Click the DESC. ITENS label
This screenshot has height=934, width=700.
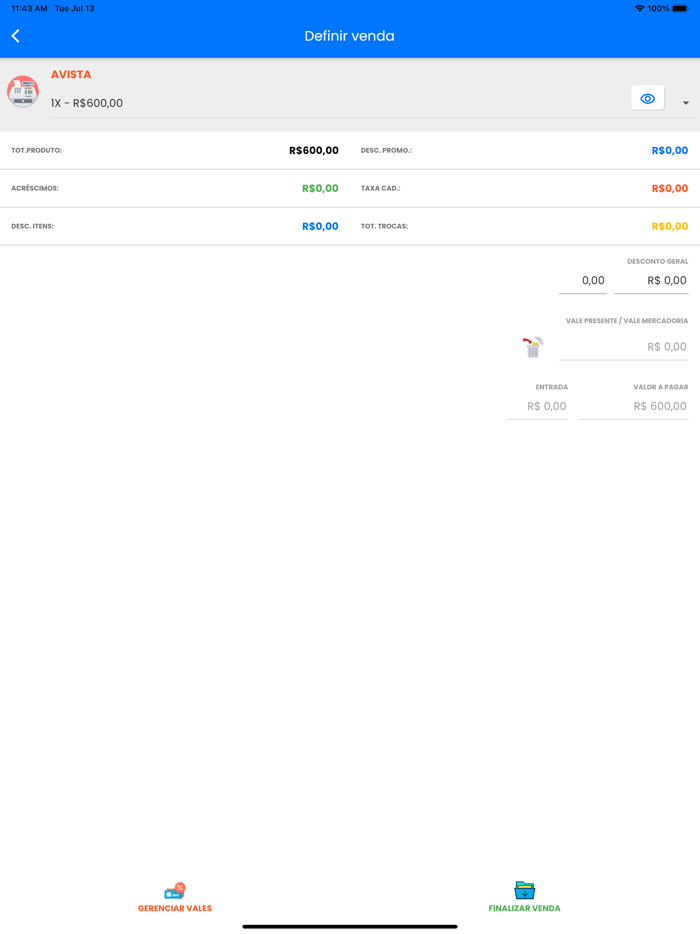click(32, 226)
